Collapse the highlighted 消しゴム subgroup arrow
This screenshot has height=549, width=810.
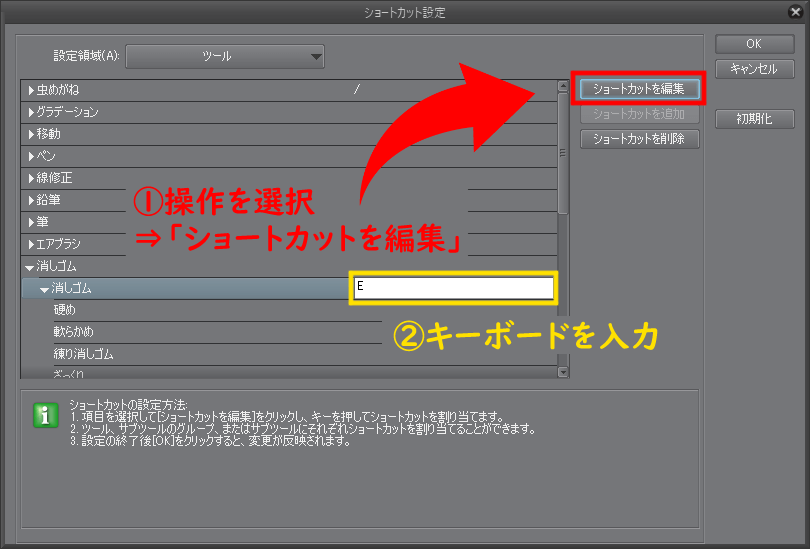click(x=44, y=290)
